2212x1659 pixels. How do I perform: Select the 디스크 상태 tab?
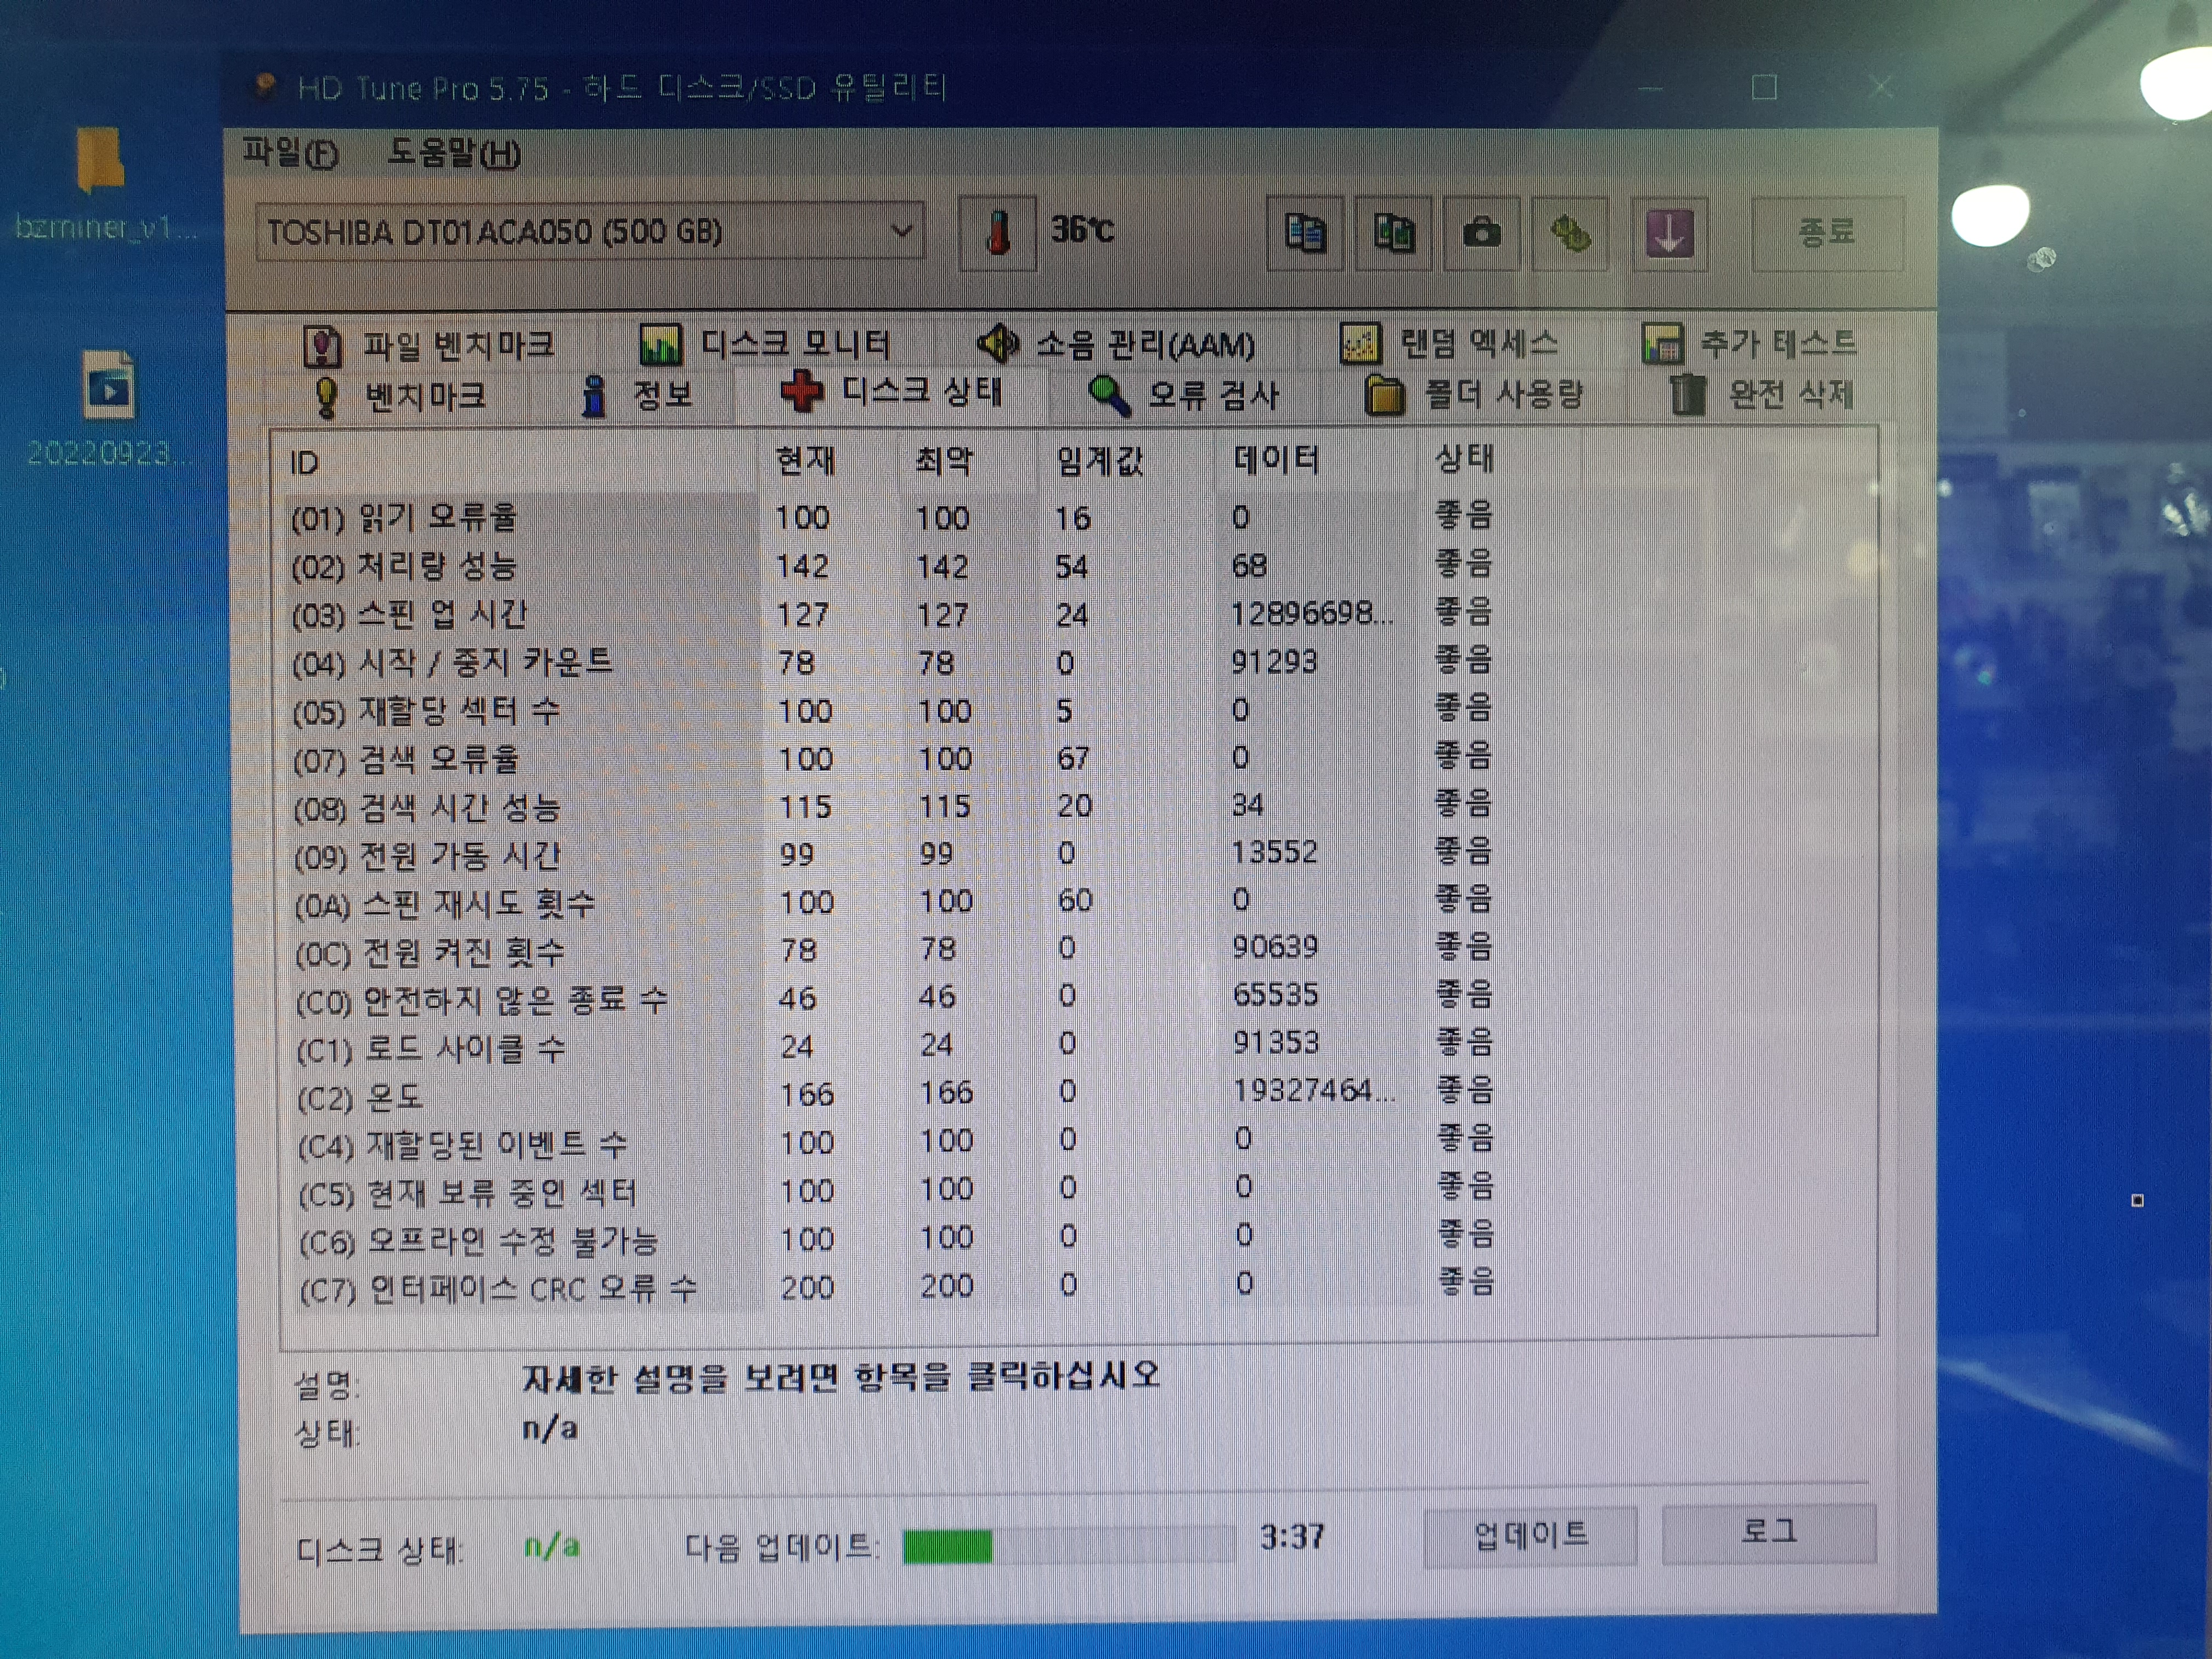[891, 392]
